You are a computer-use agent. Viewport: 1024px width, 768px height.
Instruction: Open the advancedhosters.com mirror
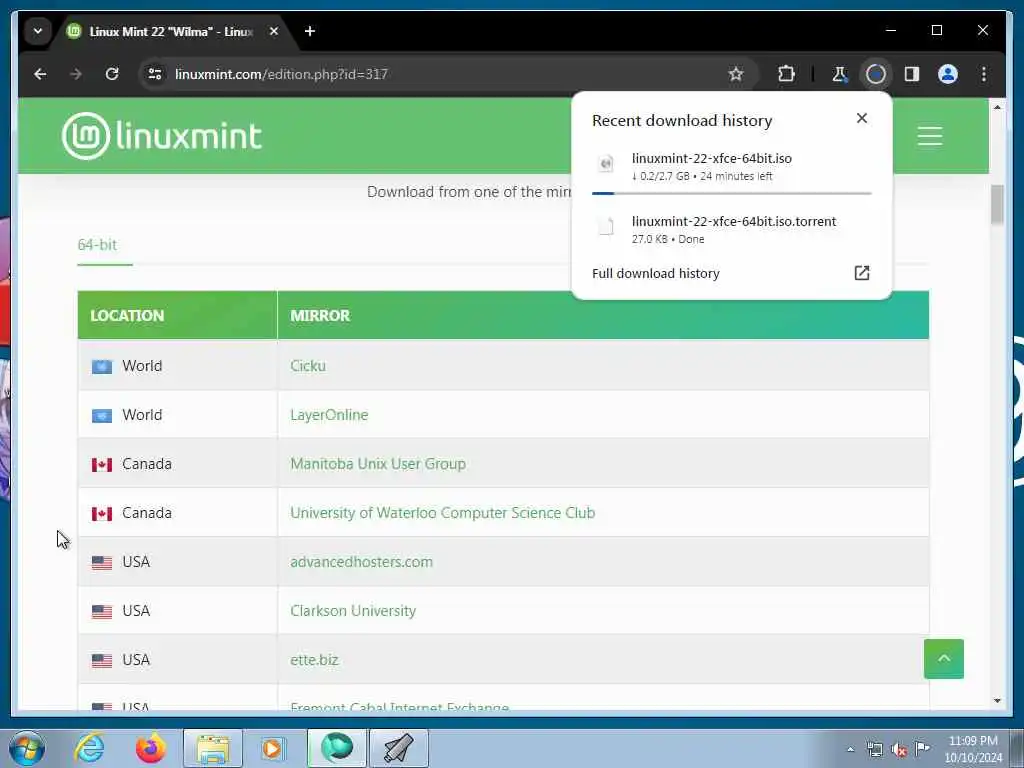361,562
